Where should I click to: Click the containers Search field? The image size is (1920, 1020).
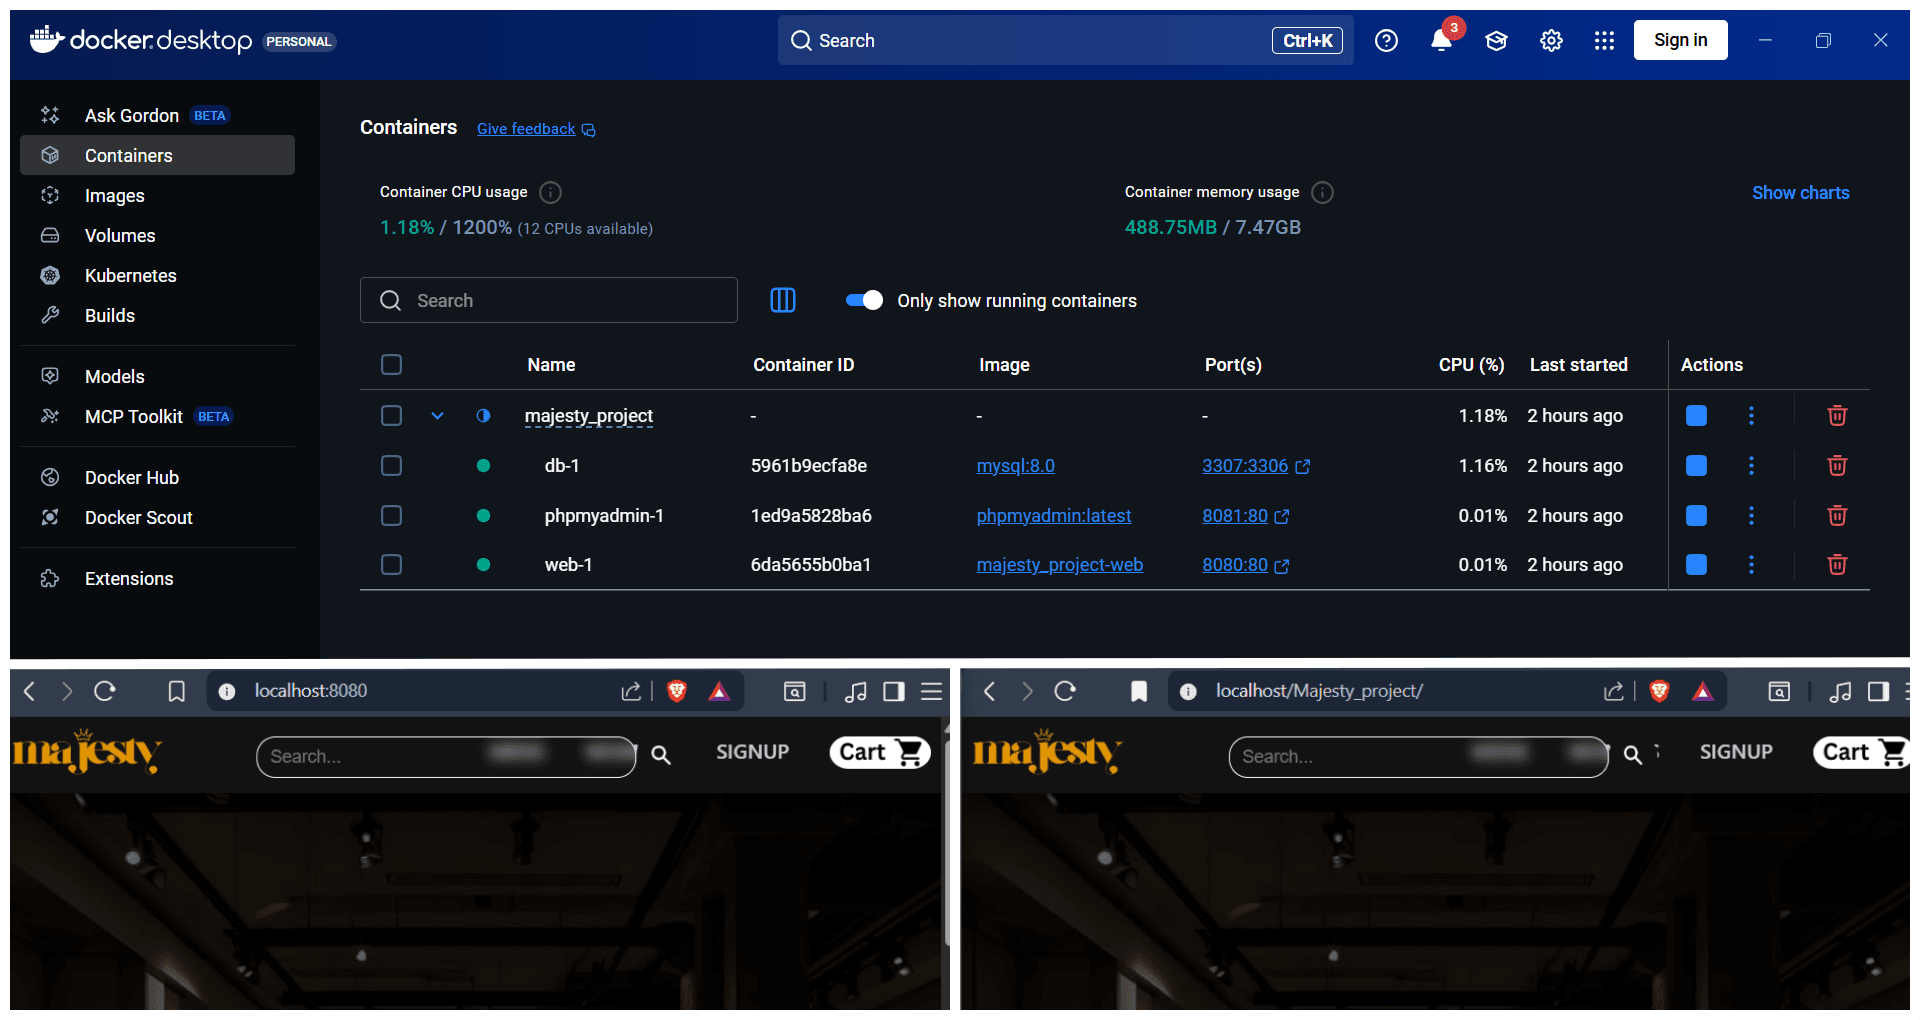549,300
